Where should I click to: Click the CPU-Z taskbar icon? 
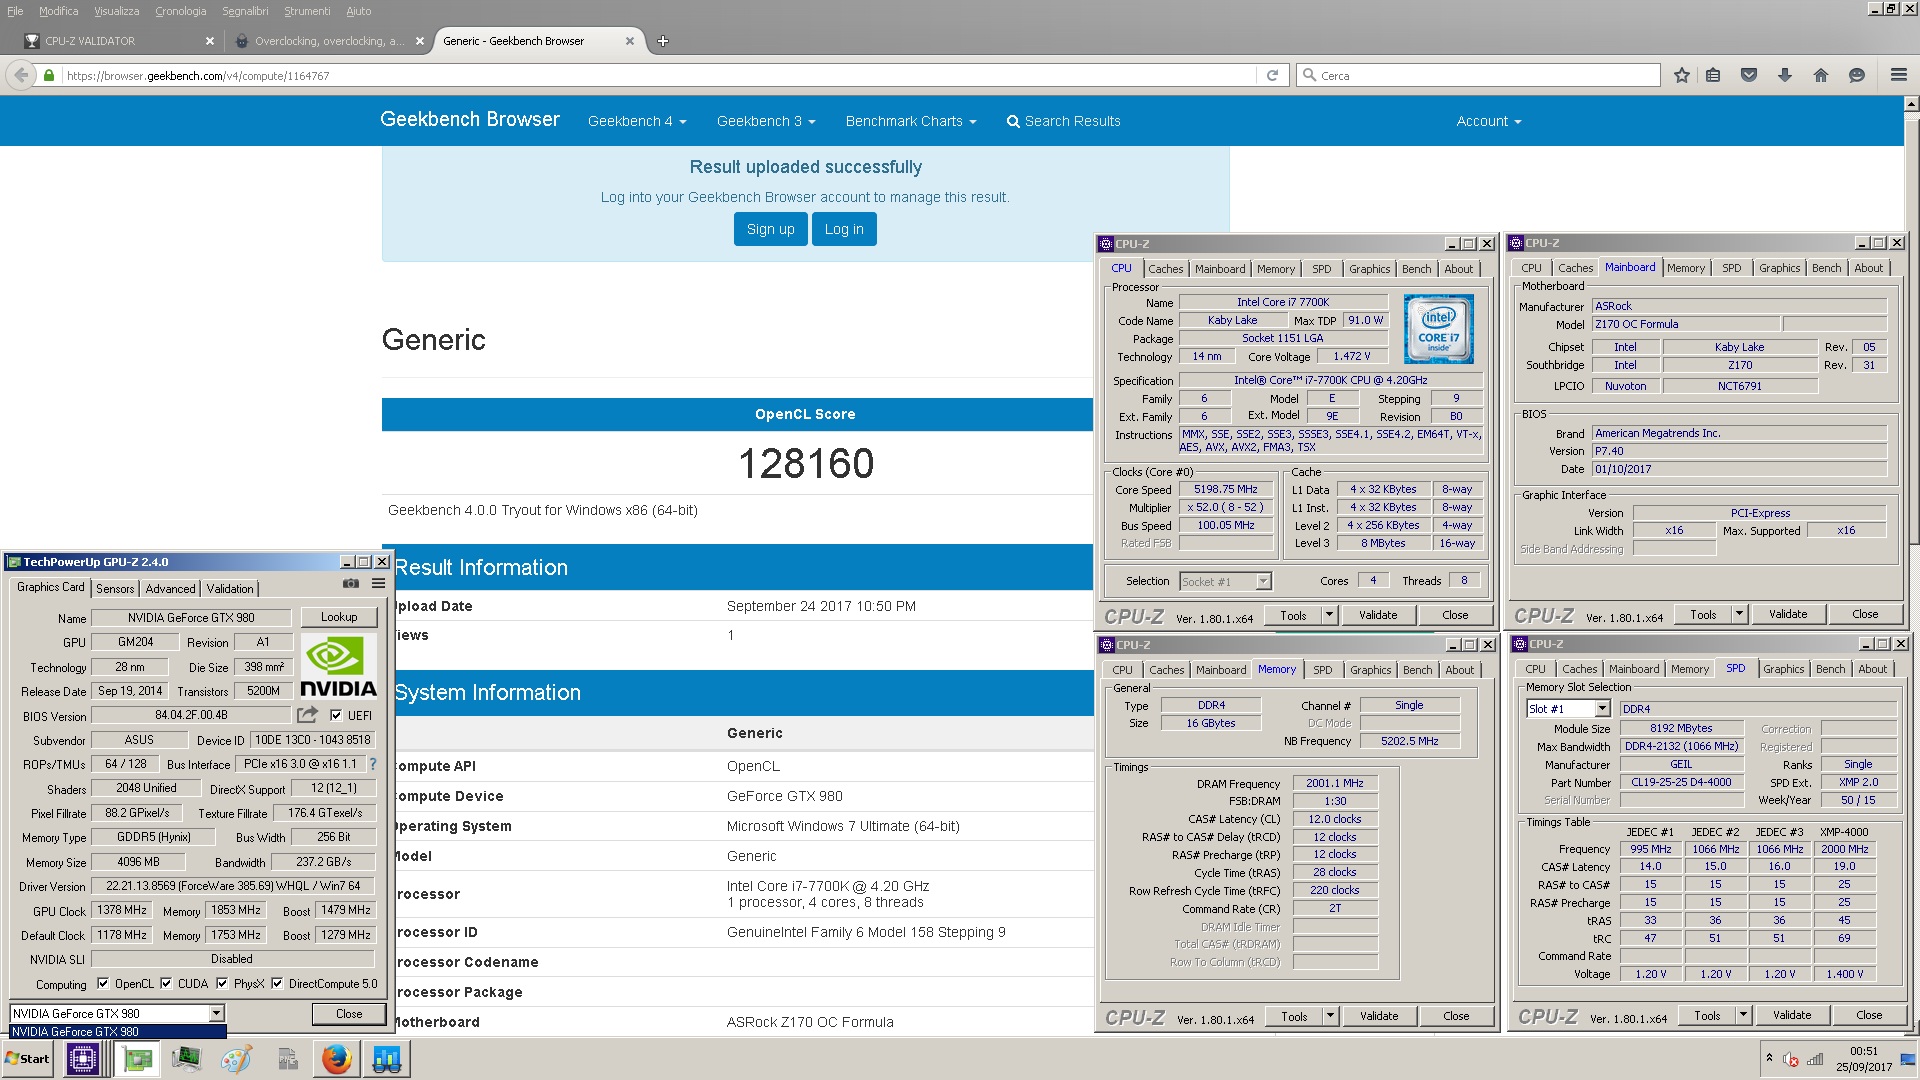82,1059
